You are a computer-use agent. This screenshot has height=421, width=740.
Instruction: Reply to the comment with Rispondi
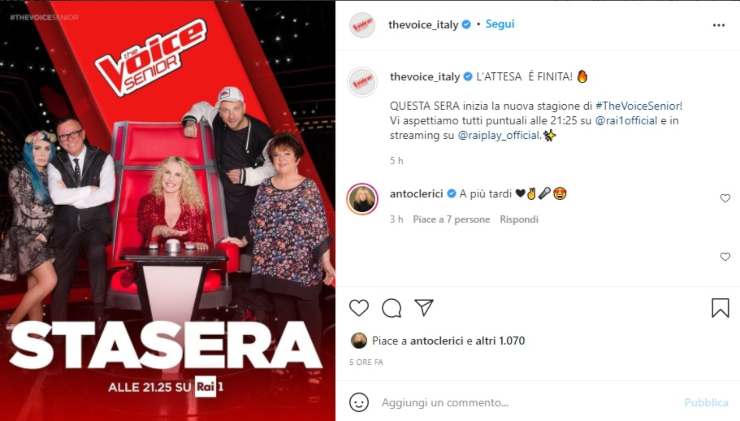pyautogui.click(x=519, y=219)
